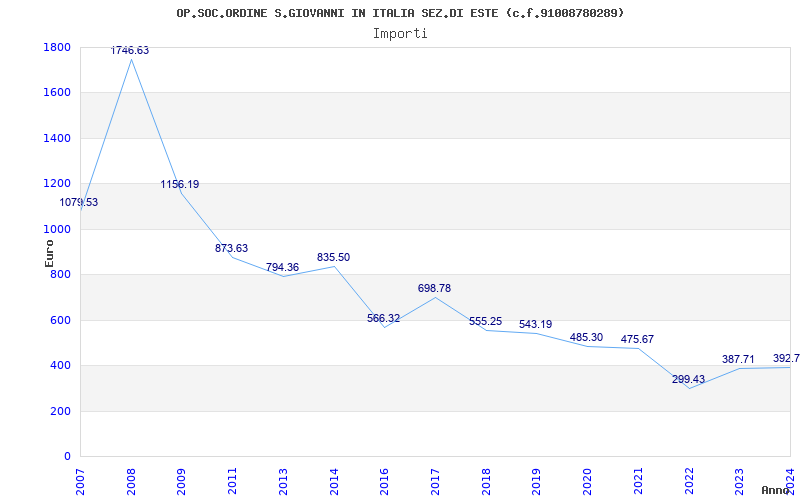Click the 2011 x-axis year
The width and height of the screenshot is (800, 500).
coord(232,481)
